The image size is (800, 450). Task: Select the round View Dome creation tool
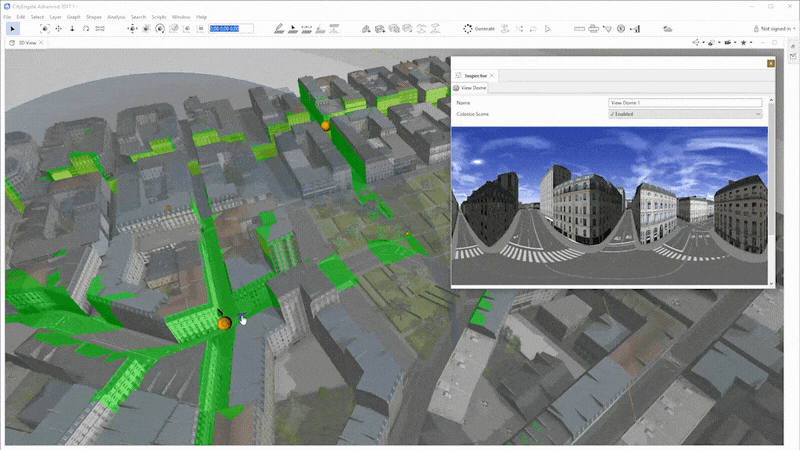click(621, 29)
